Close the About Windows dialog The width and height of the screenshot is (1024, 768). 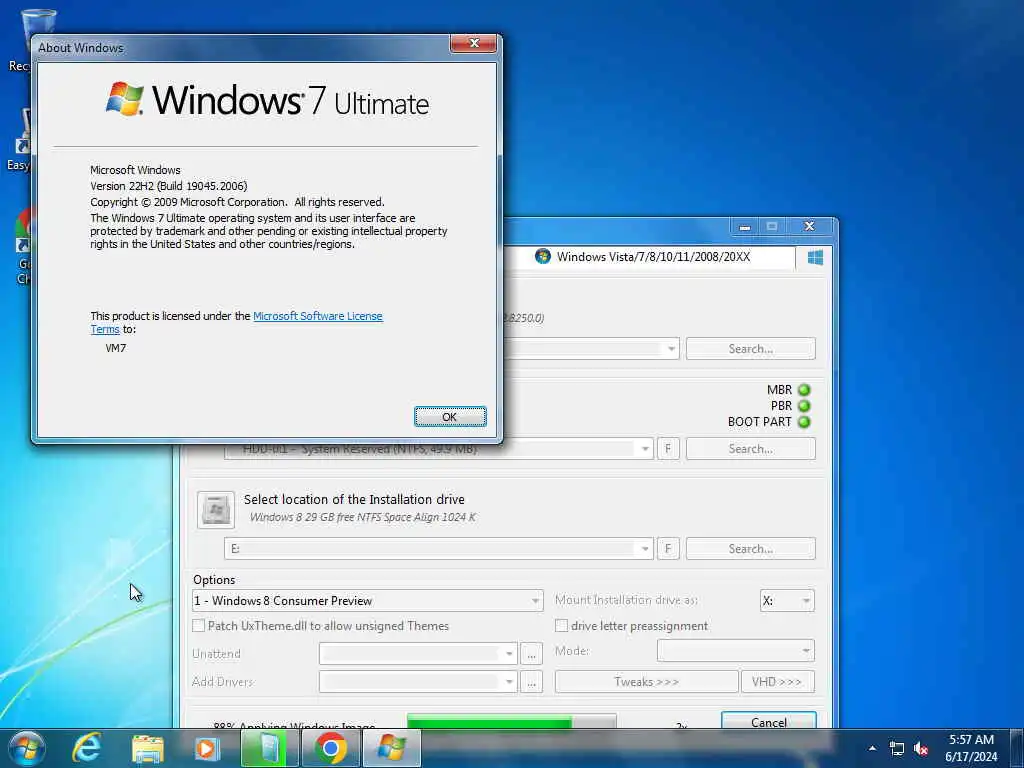coord(473,43)
